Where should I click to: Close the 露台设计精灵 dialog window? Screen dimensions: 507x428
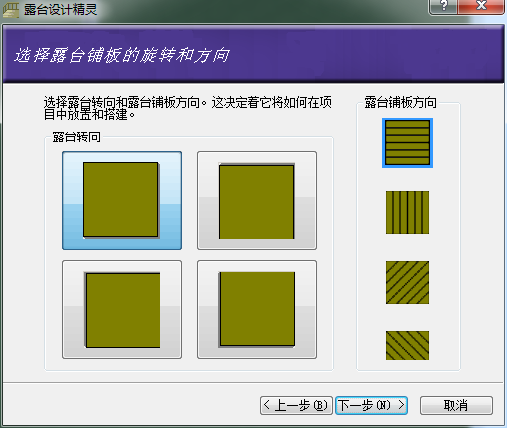click(x=481, y=7)
